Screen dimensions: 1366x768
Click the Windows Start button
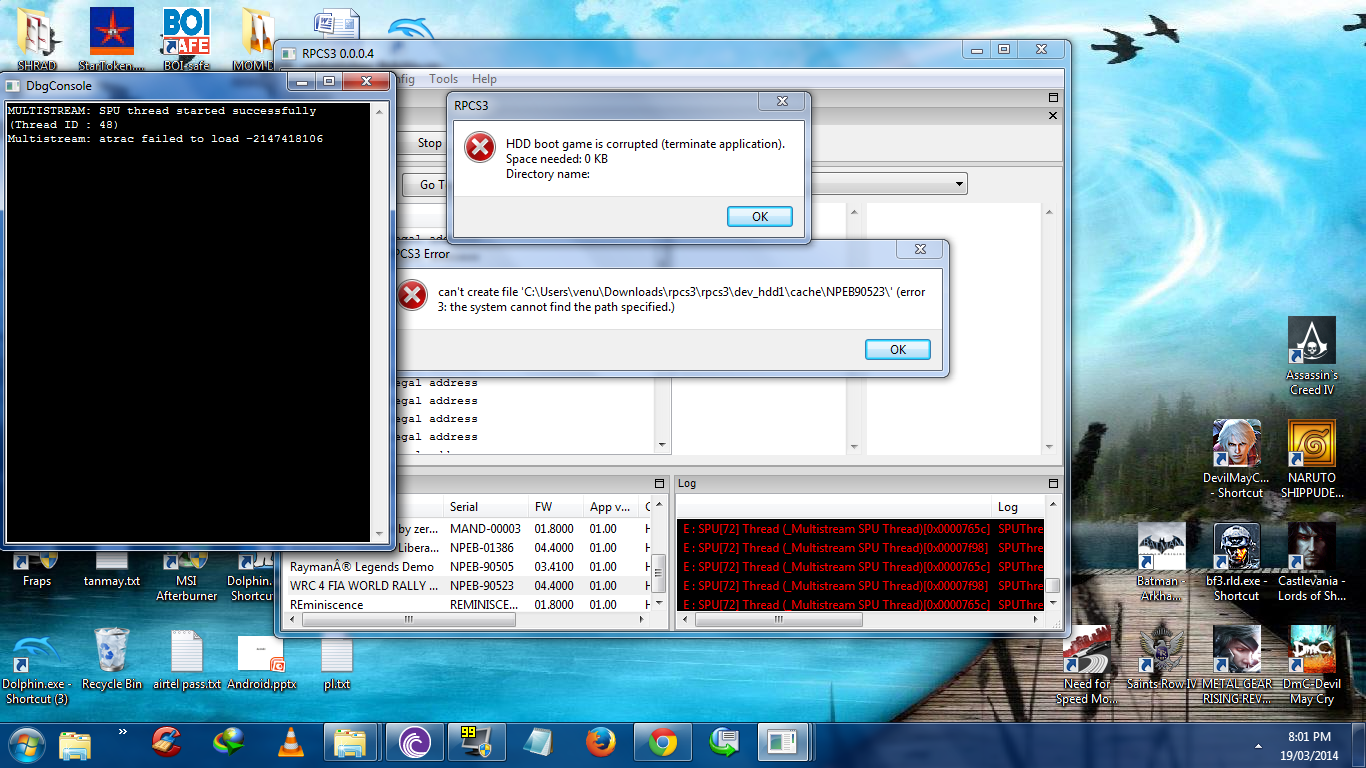(x=25, y=742)
